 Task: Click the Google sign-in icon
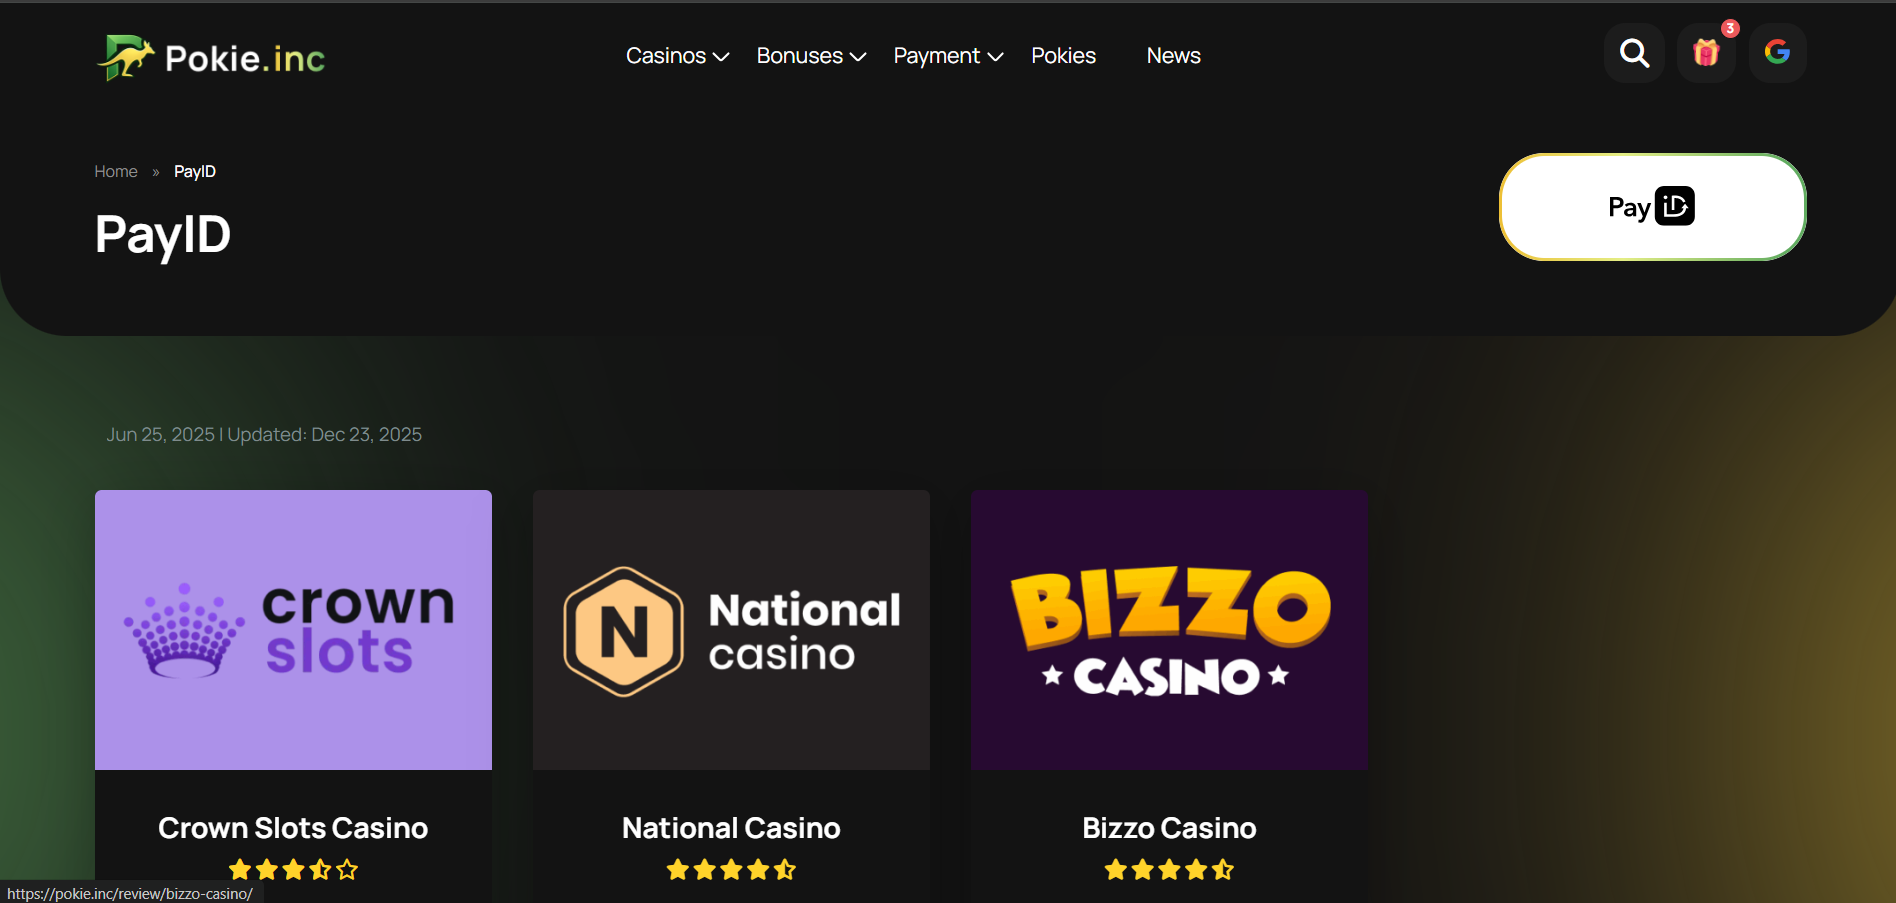click(1777, 53)
